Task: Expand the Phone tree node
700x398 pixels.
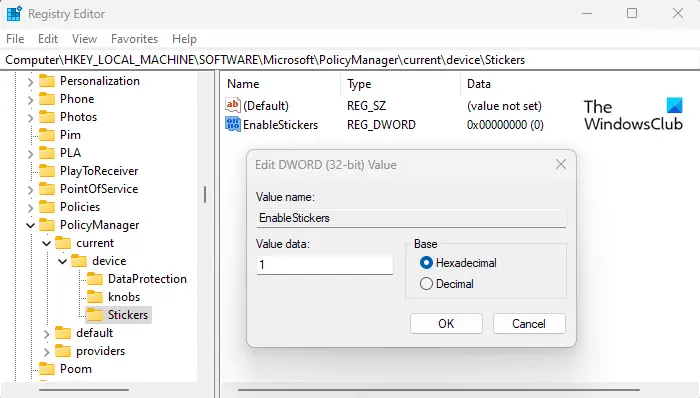Action: point(30,100)
